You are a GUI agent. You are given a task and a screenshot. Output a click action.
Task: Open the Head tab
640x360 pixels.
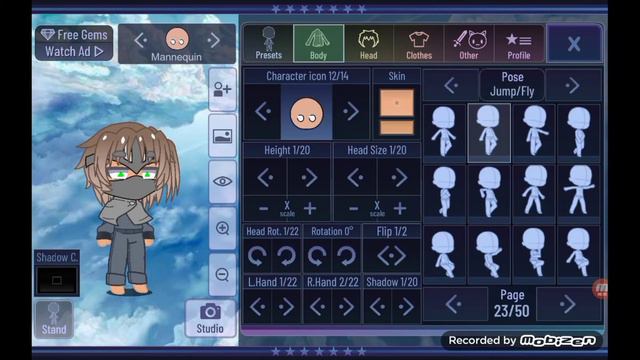point(369,43)
